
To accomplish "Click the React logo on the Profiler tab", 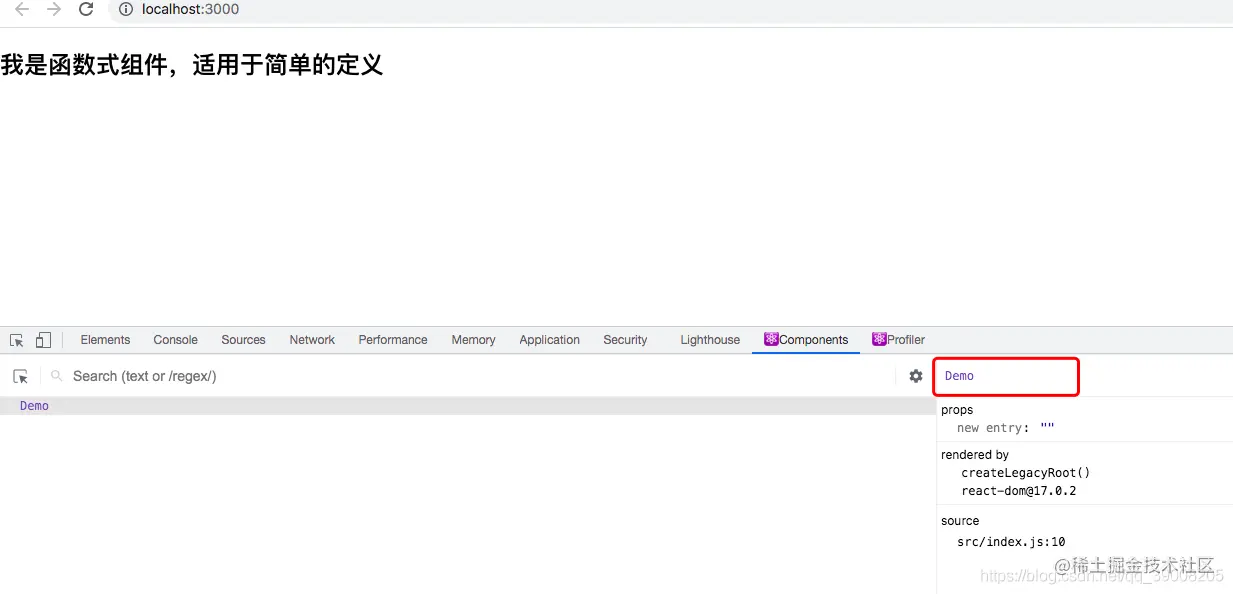I will (878, 340).
